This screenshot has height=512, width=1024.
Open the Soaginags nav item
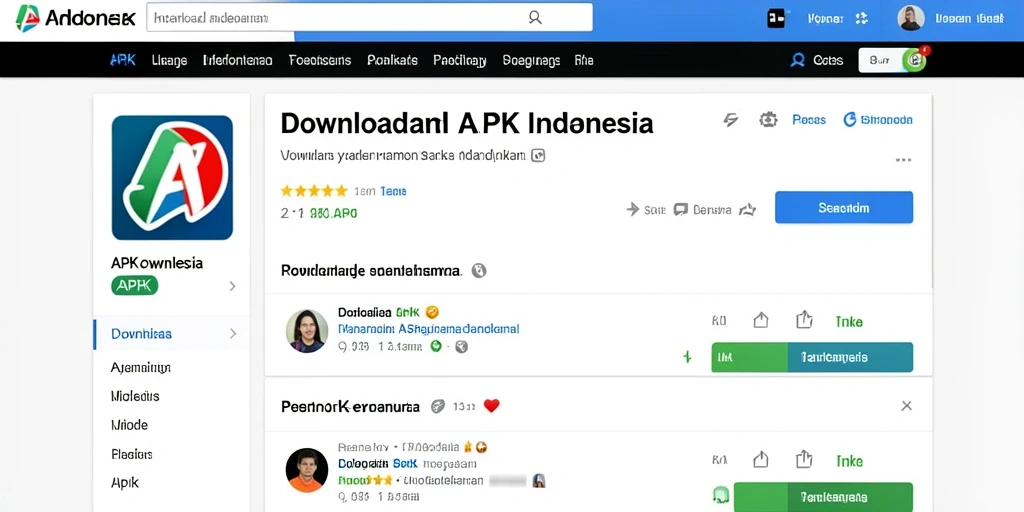pyautogui.click(x=532, y=60)
